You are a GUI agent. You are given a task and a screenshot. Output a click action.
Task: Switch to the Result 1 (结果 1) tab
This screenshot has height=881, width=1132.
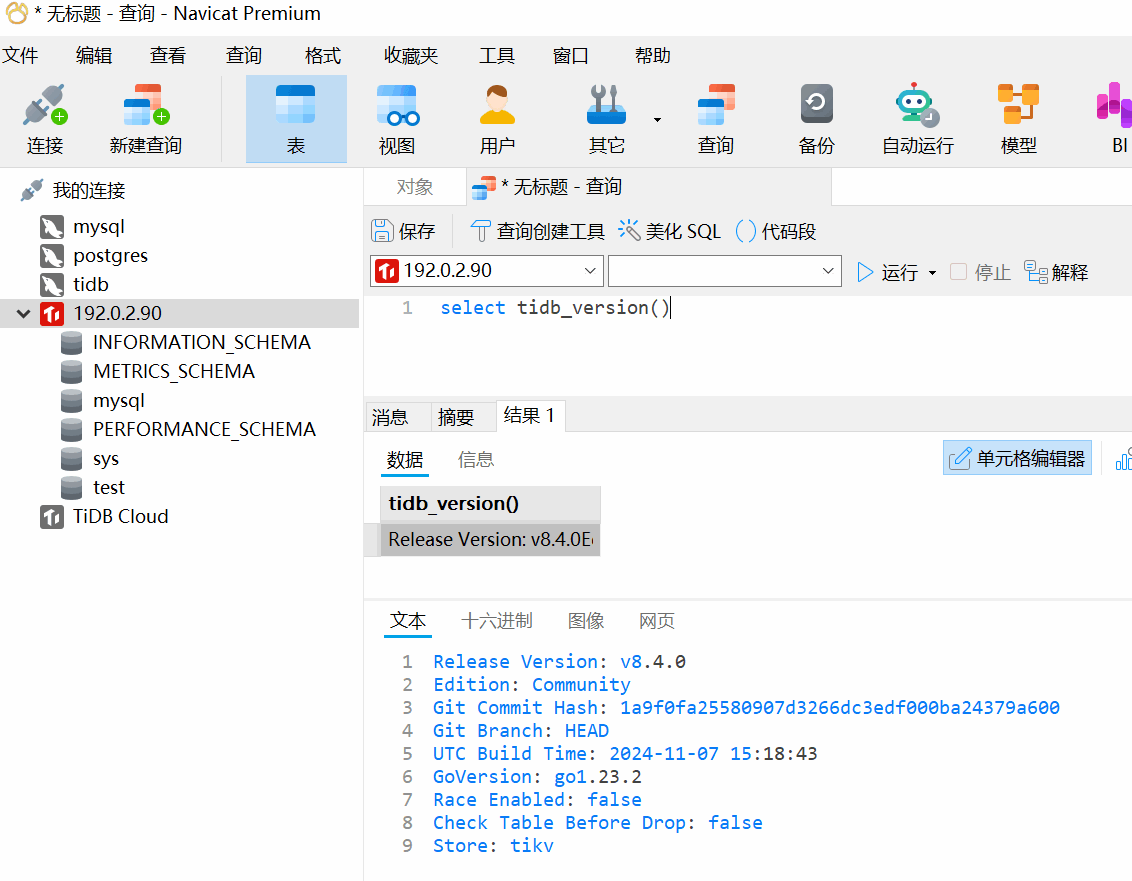coord(529,416)
